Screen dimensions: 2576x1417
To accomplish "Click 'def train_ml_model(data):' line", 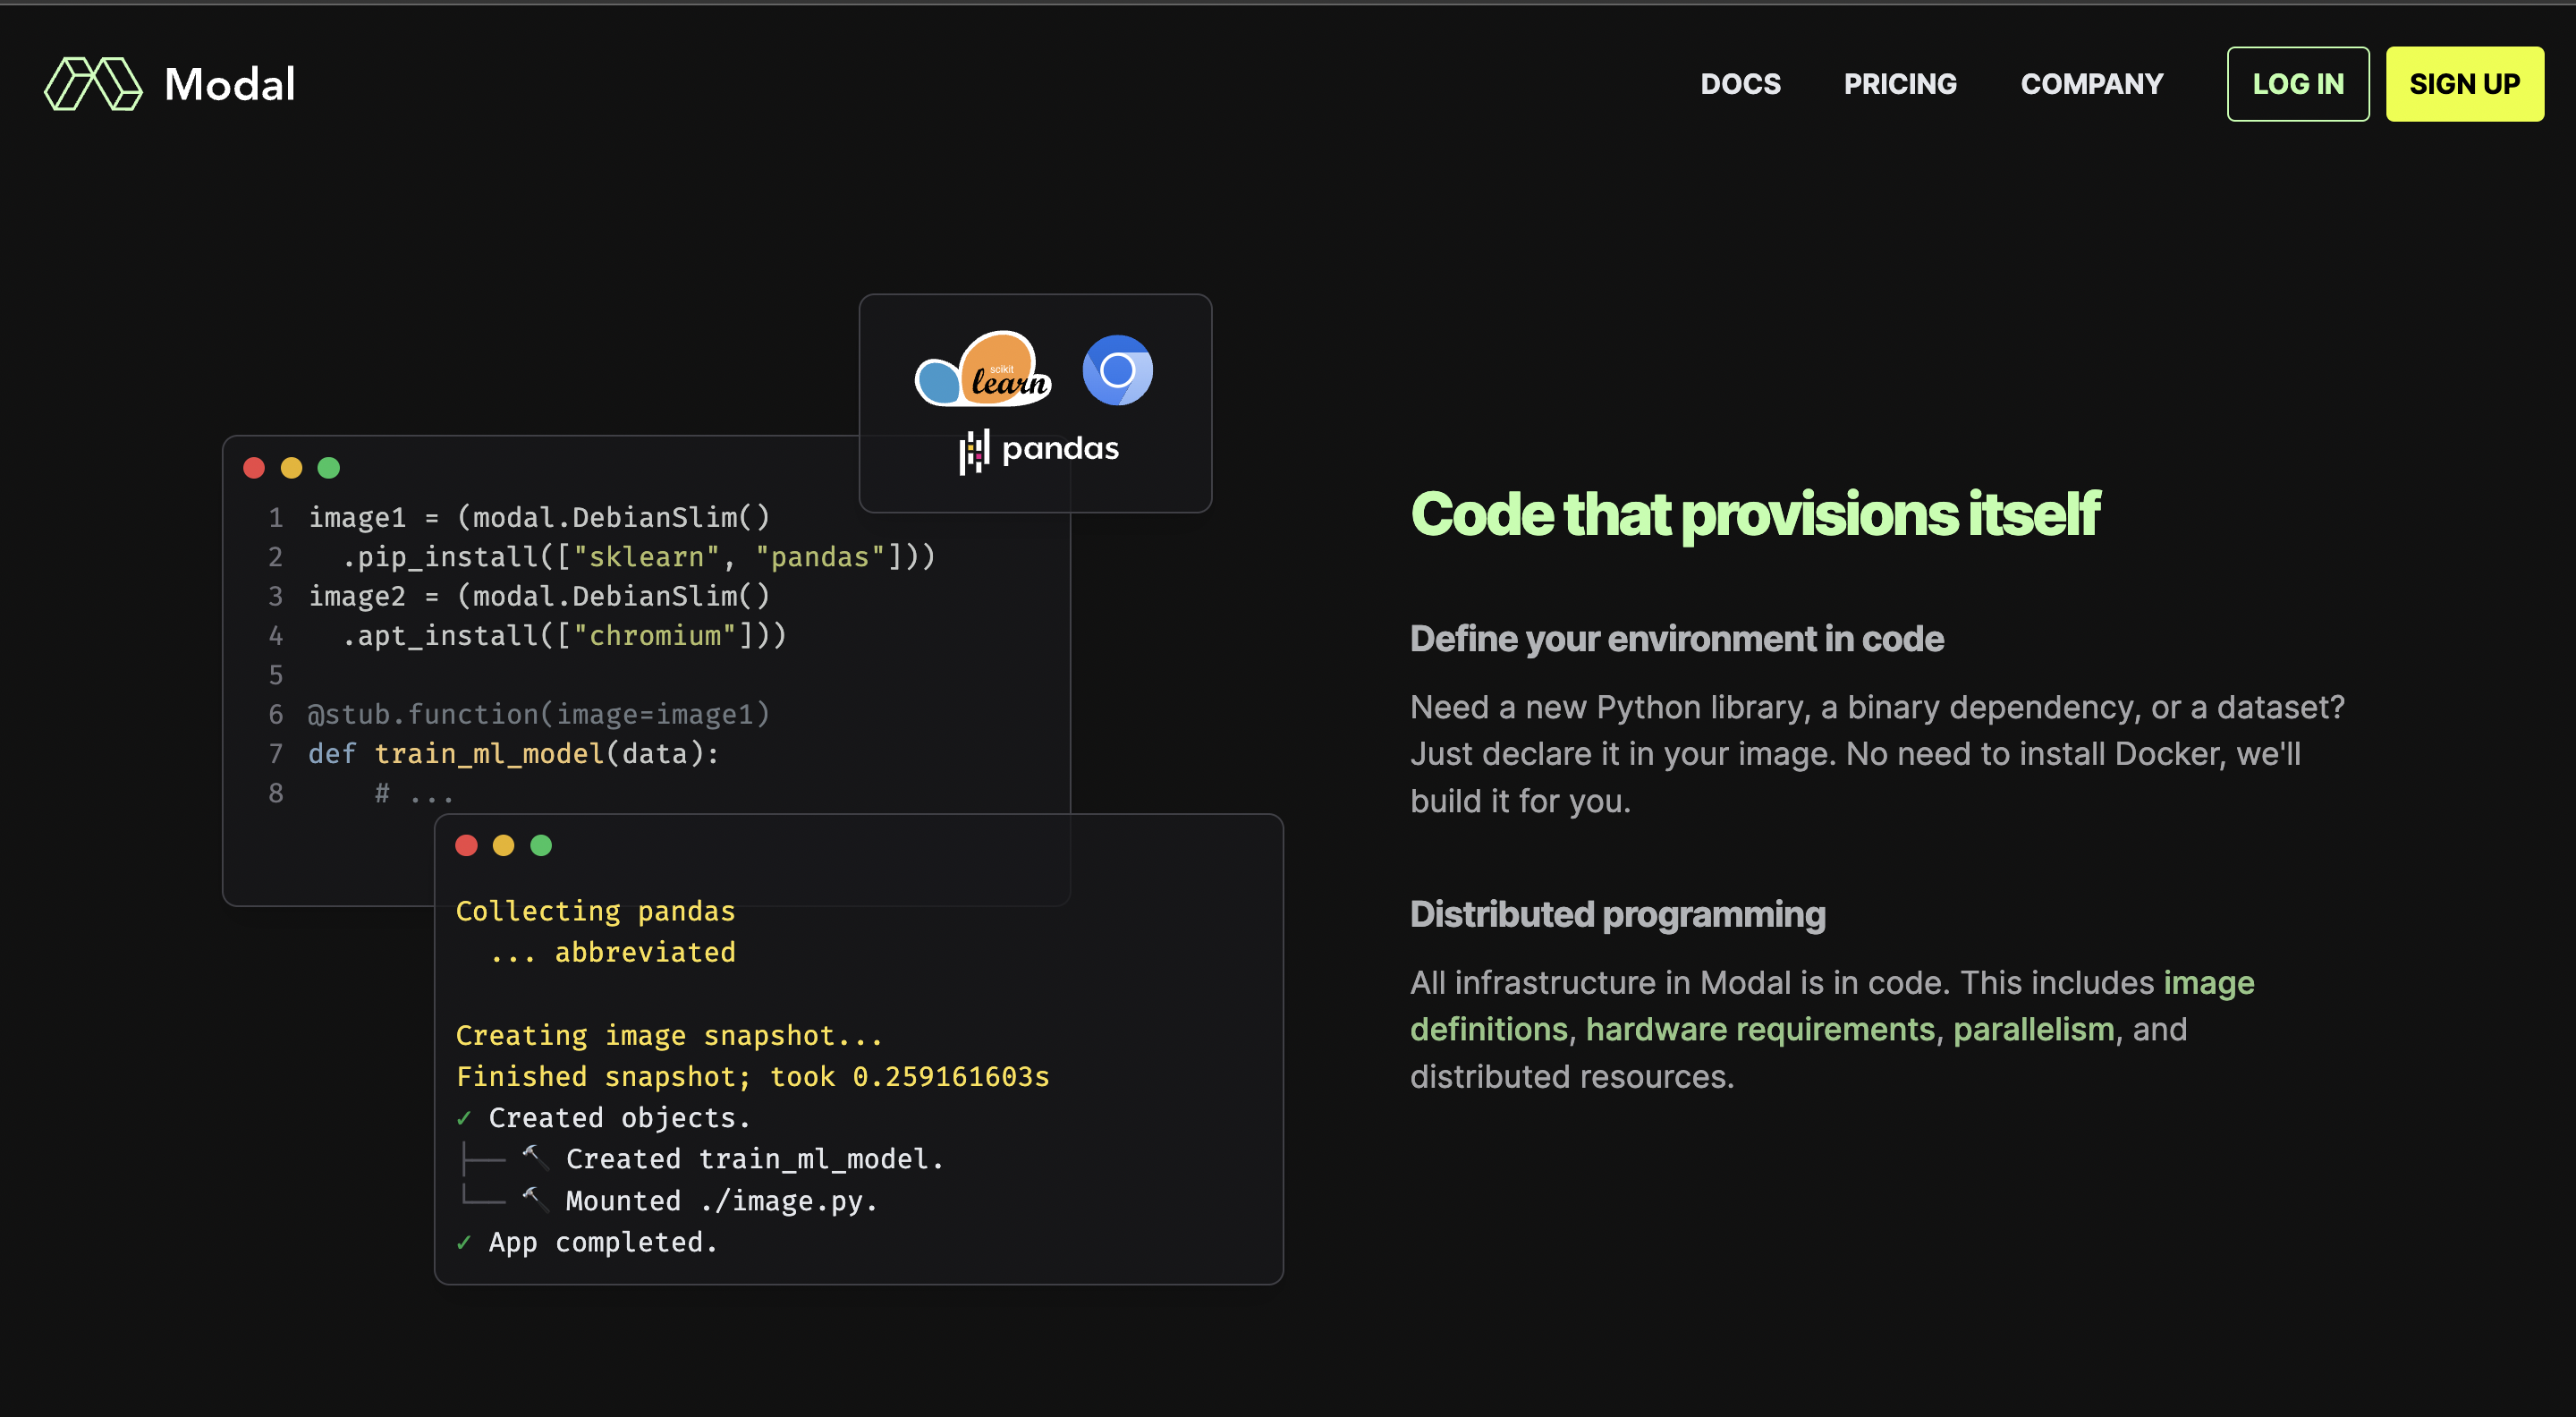I will tap(514, 754).
